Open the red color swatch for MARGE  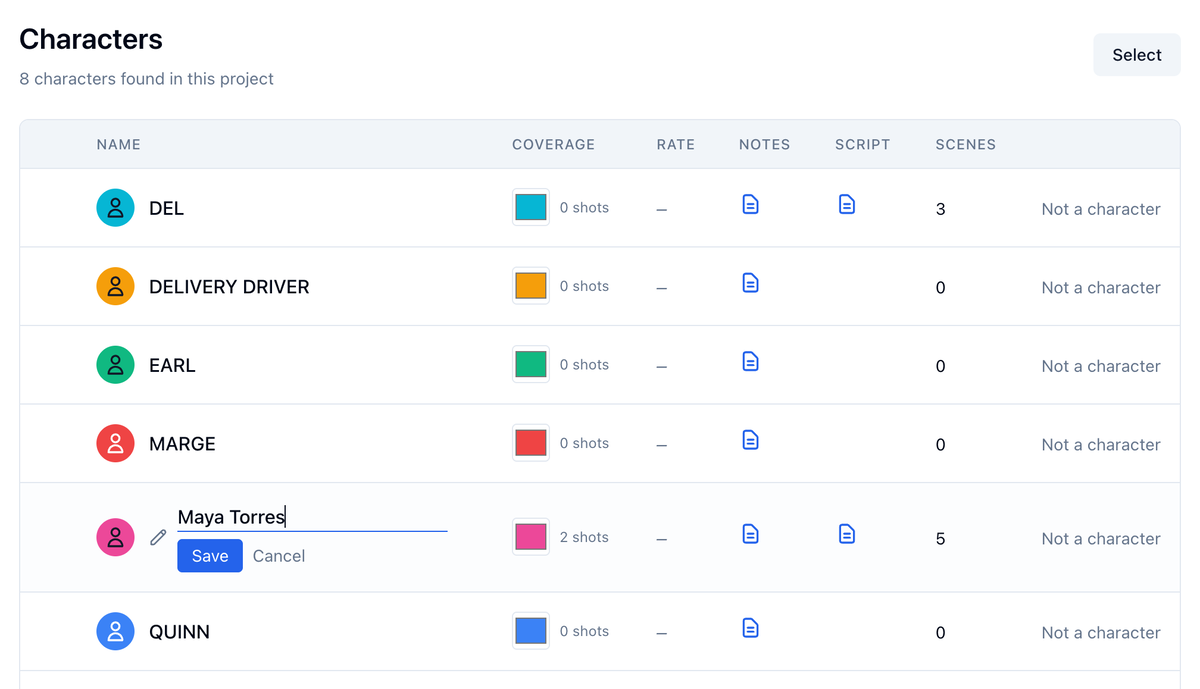531,442
